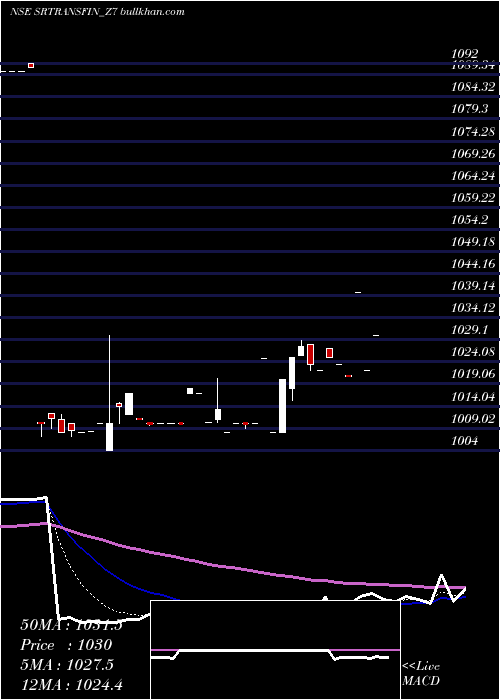Screen dimensions: 500x700
Task: Click the 1029.1 price axis label
Action: [x=469, y=329]
